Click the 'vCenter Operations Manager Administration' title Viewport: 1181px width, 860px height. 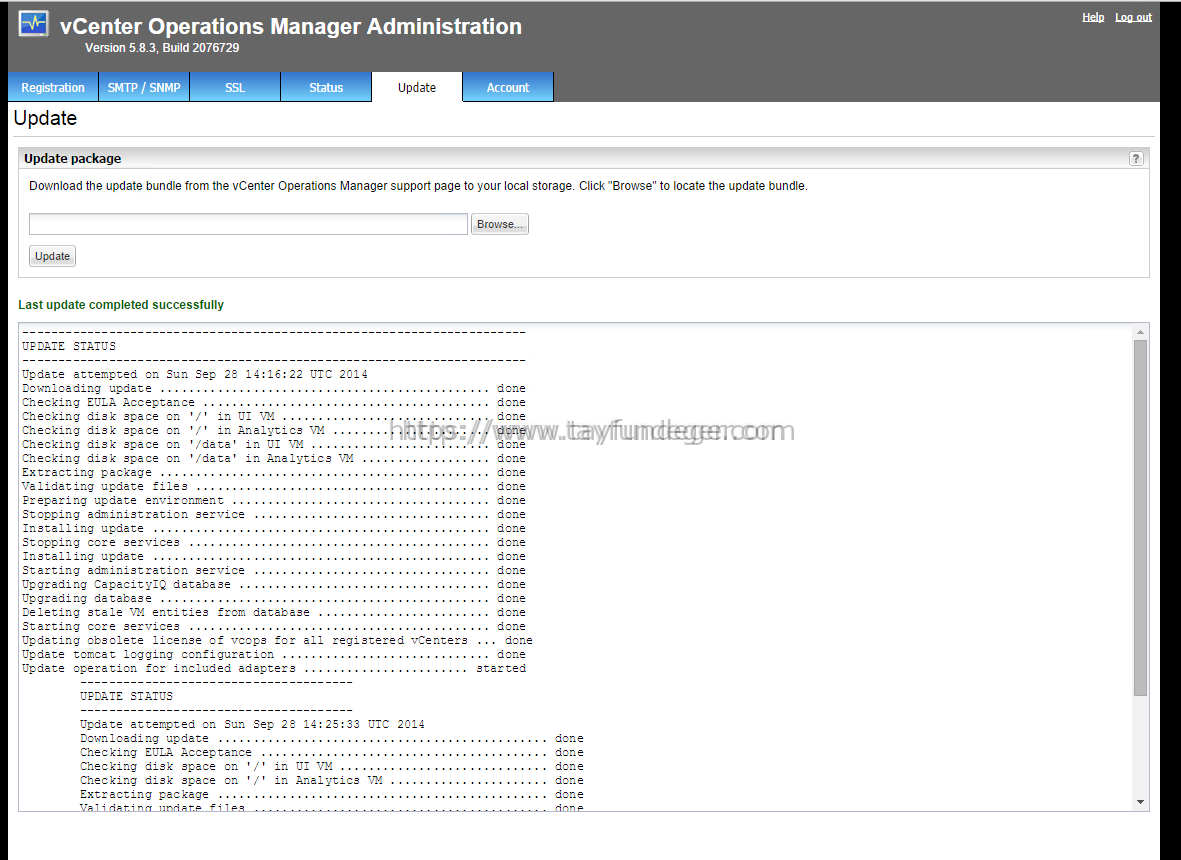[291, 26]
